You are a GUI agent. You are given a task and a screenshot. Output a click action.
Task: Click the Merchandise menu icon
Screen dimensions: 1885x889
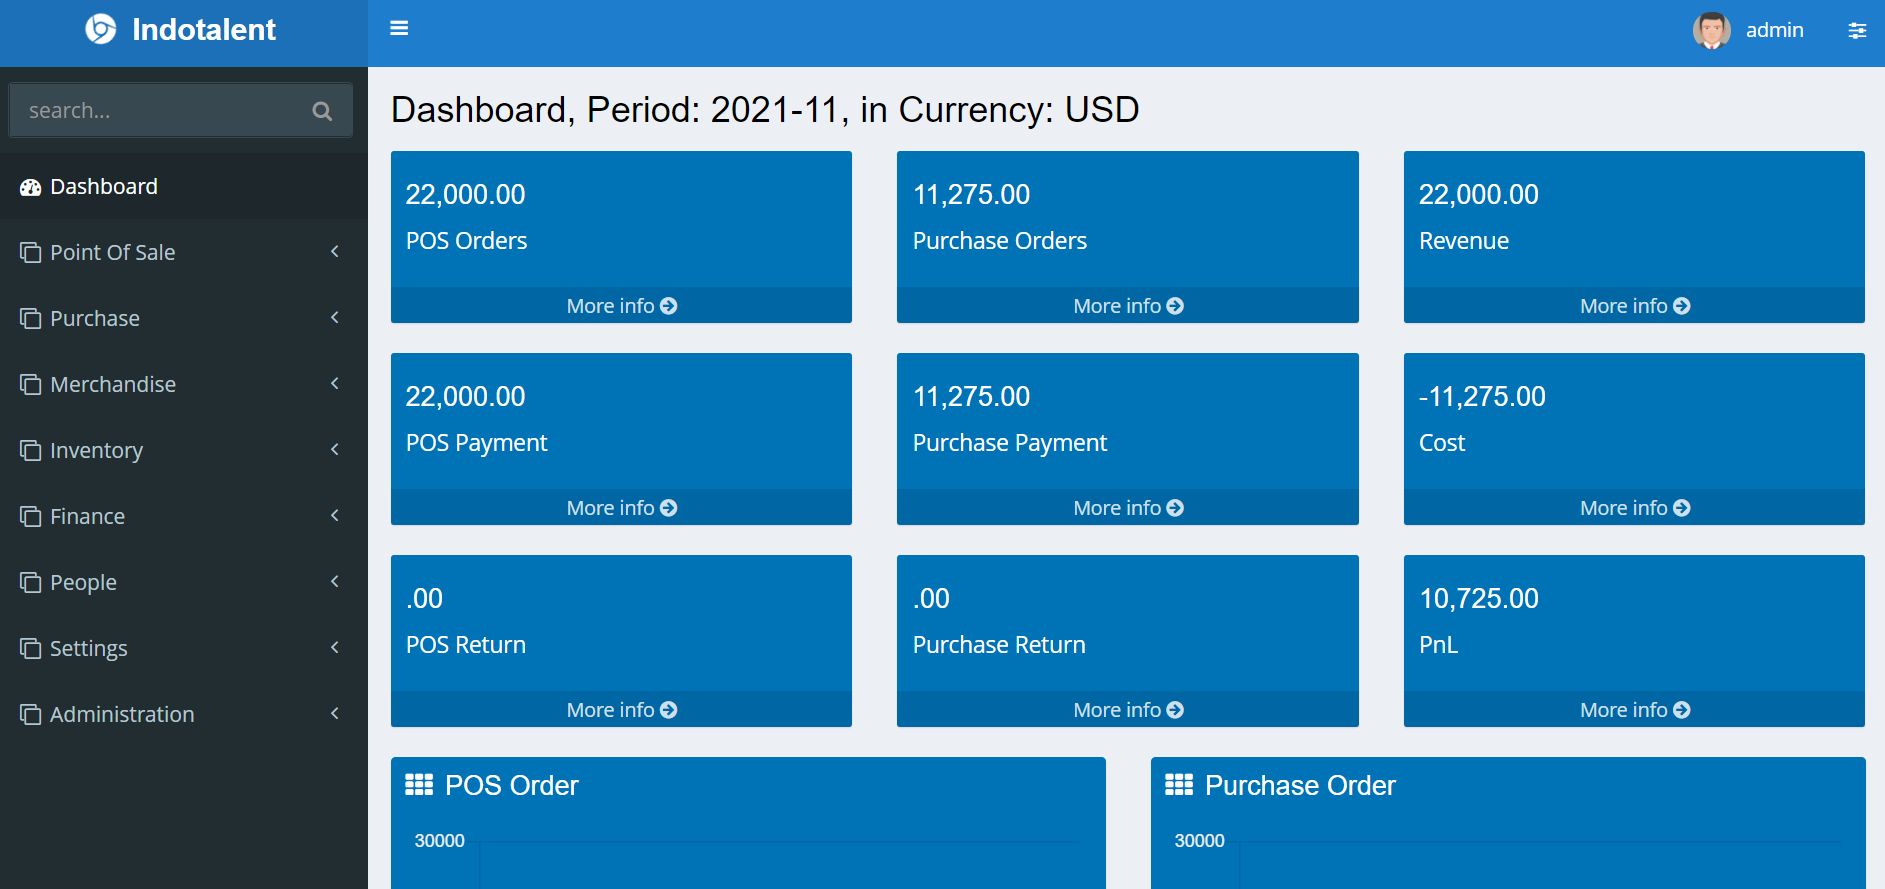(31, 385)
